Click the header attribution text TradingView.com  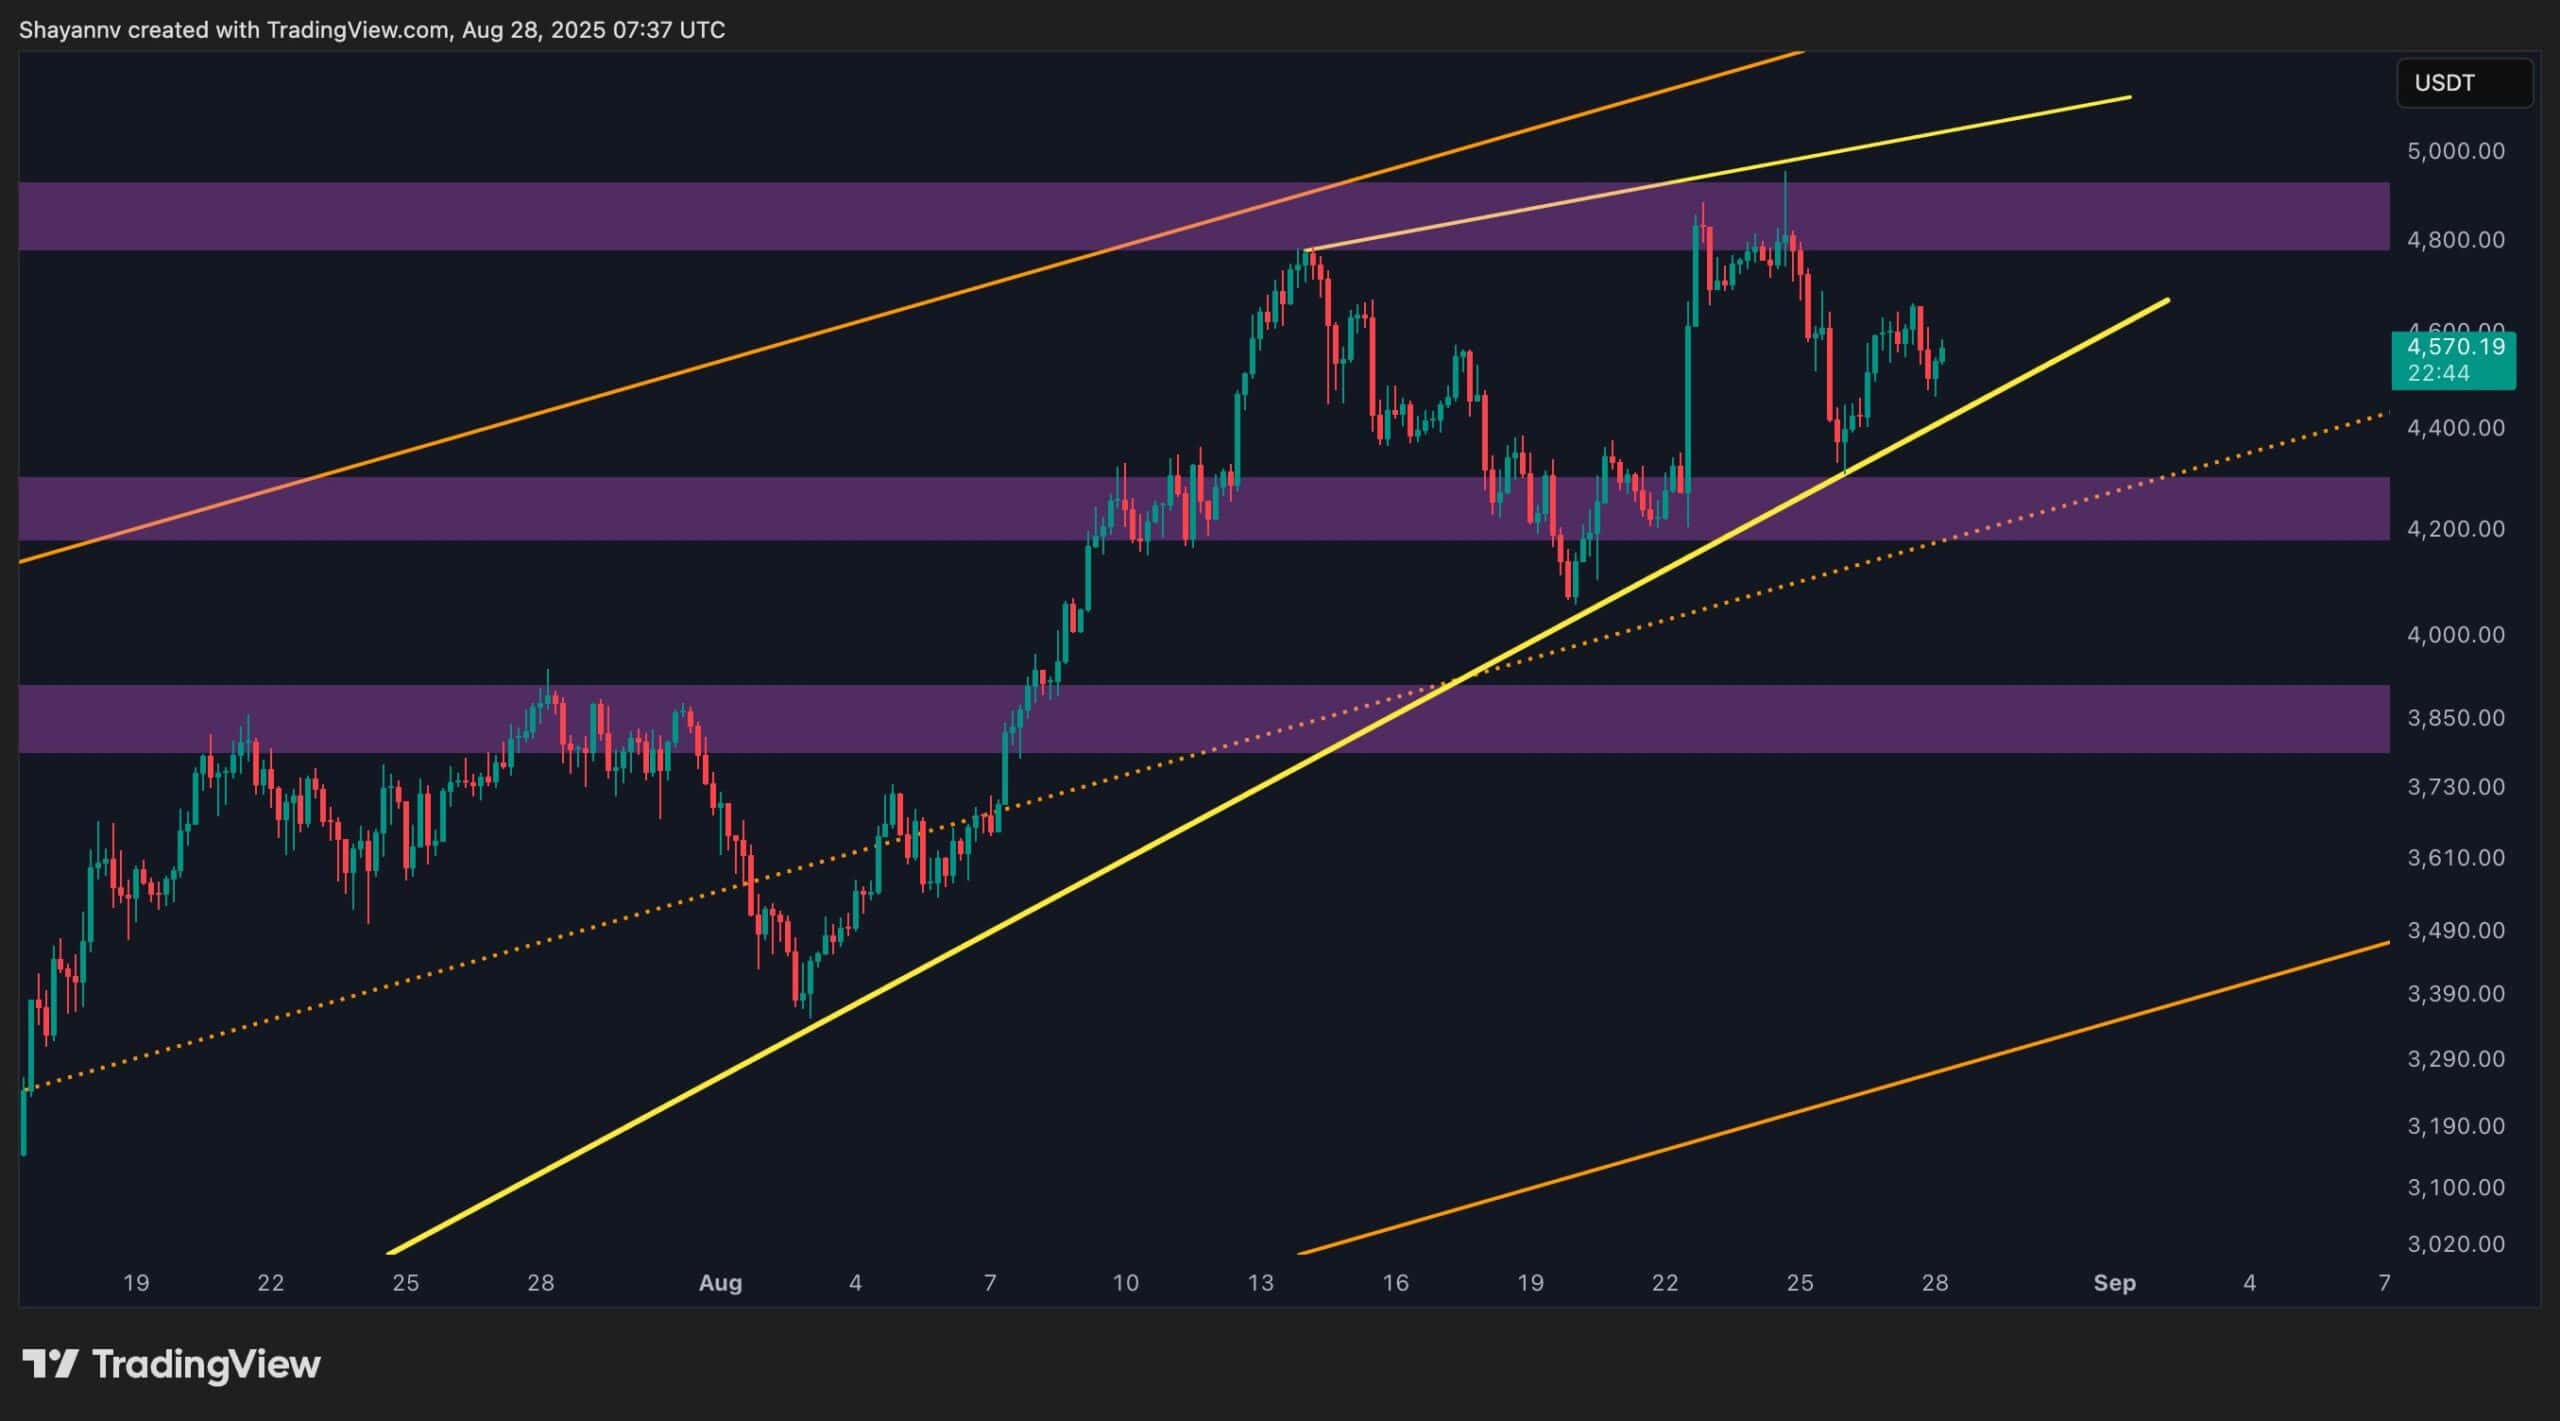click(357, 30)
